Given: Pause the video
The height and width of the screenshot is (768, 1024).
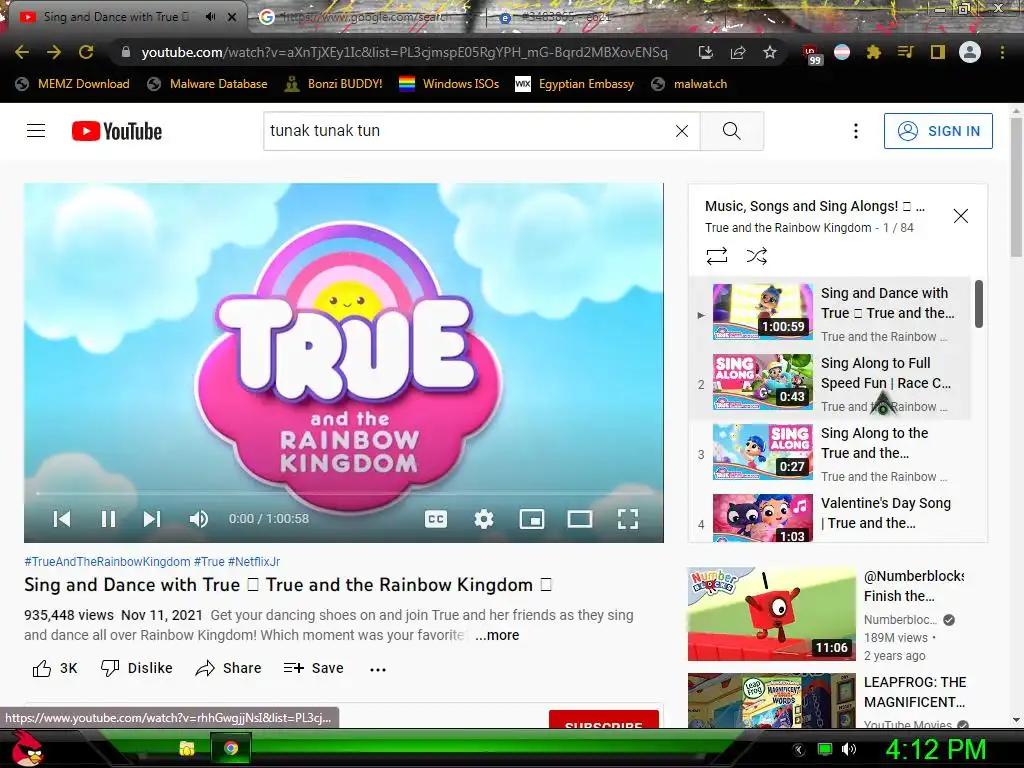Looking at the screenshot, I should [108, 519].
